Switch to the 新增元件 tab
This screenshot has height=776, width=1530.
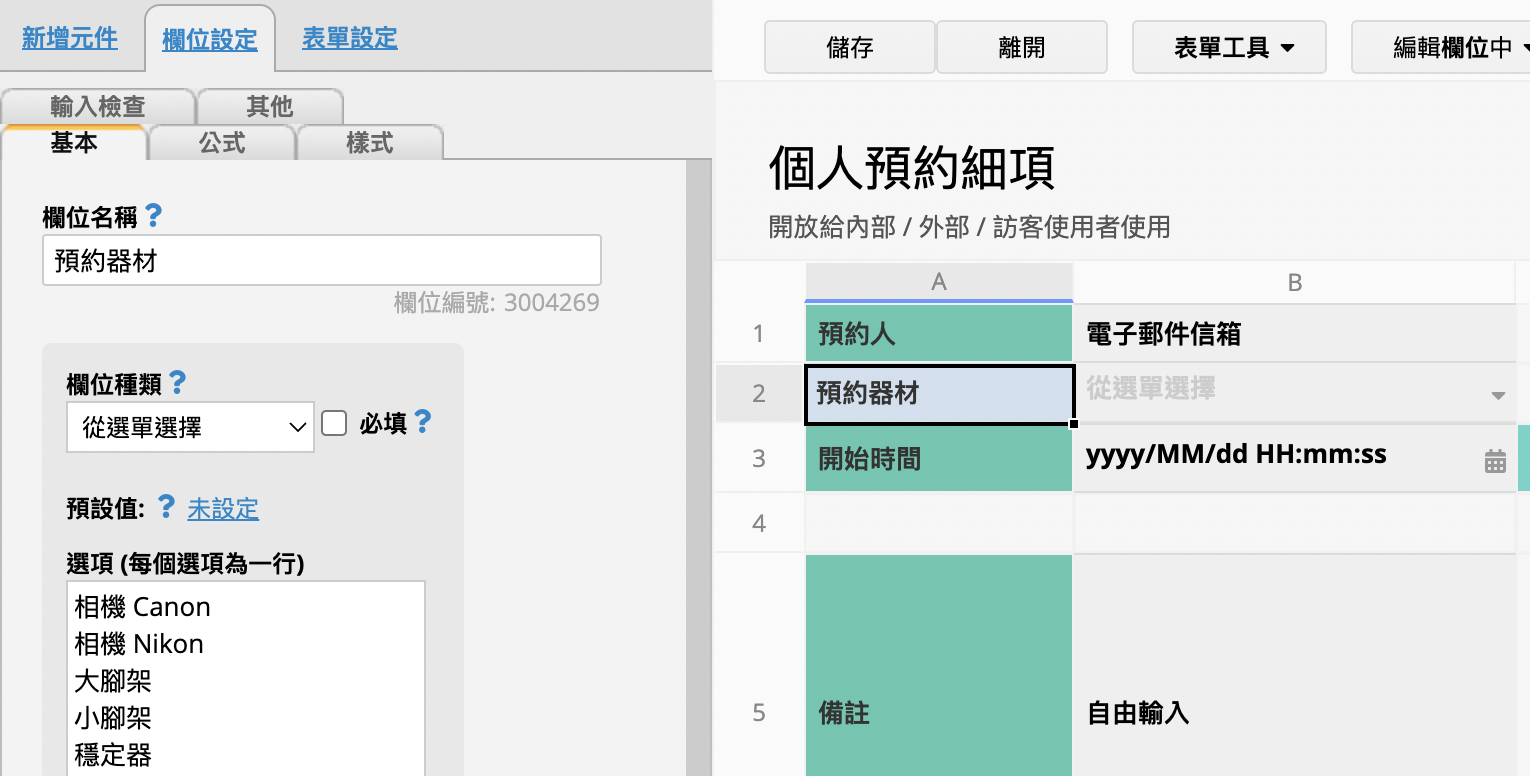point(70,39)
